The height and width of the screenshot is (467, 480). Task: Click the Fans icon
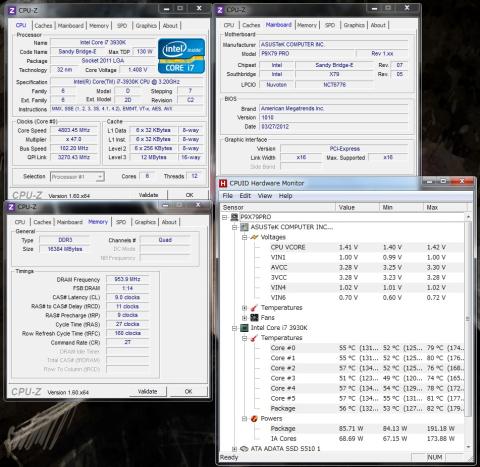click(254, 318)
